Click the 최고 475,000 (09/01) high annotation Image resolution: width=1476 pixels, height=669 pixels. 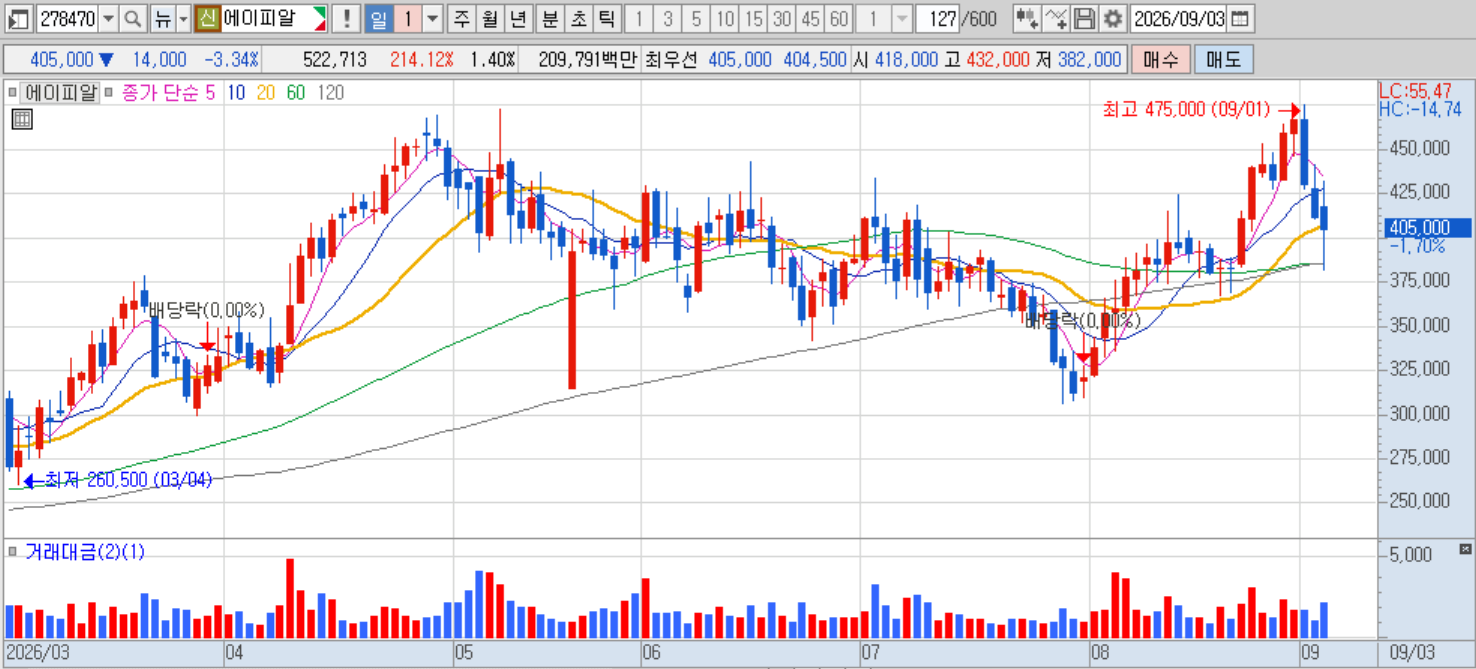1187,109
